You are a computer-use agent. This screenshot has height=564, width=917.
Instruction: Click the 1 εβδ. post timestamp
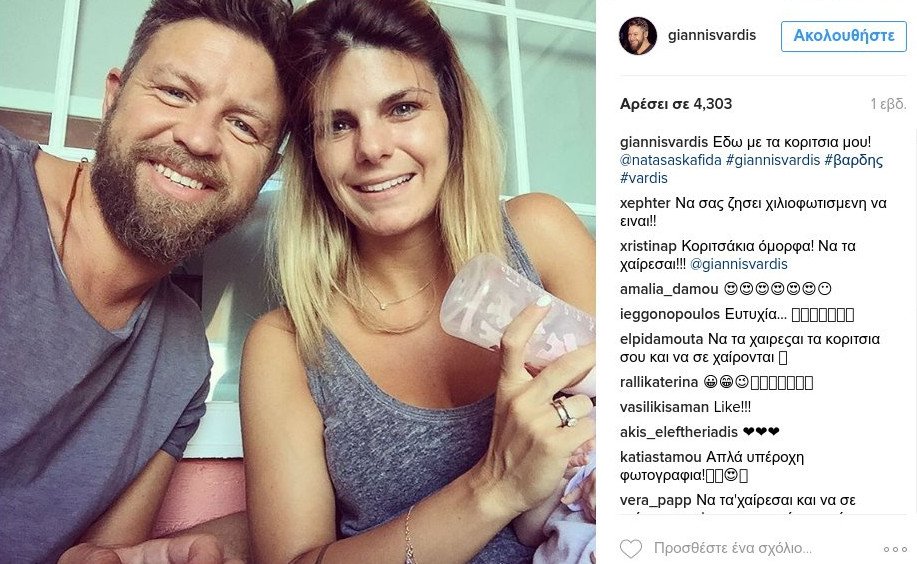pyautogui.click(x=888, y=104)
